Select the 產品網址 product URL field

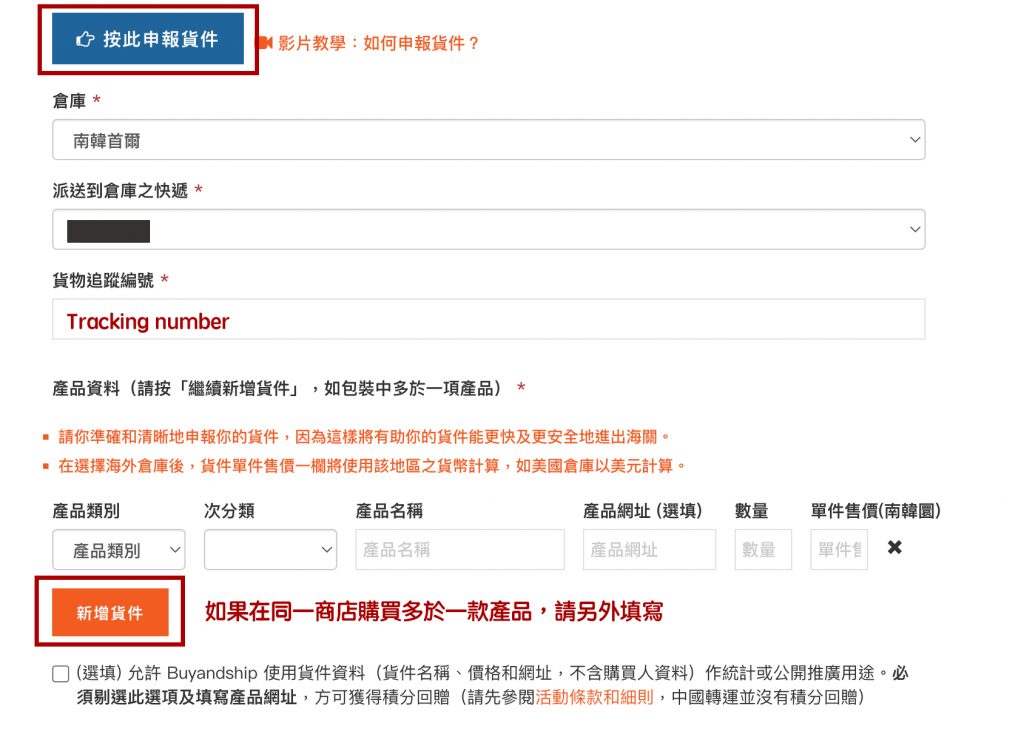(x=649, y=550)
